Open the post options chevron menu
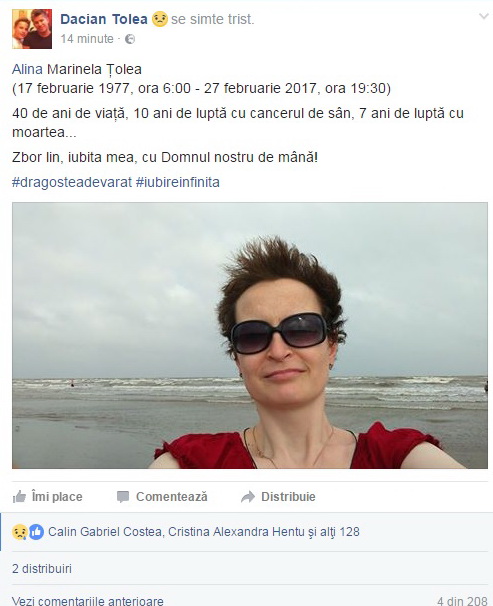 coord(484,16)
